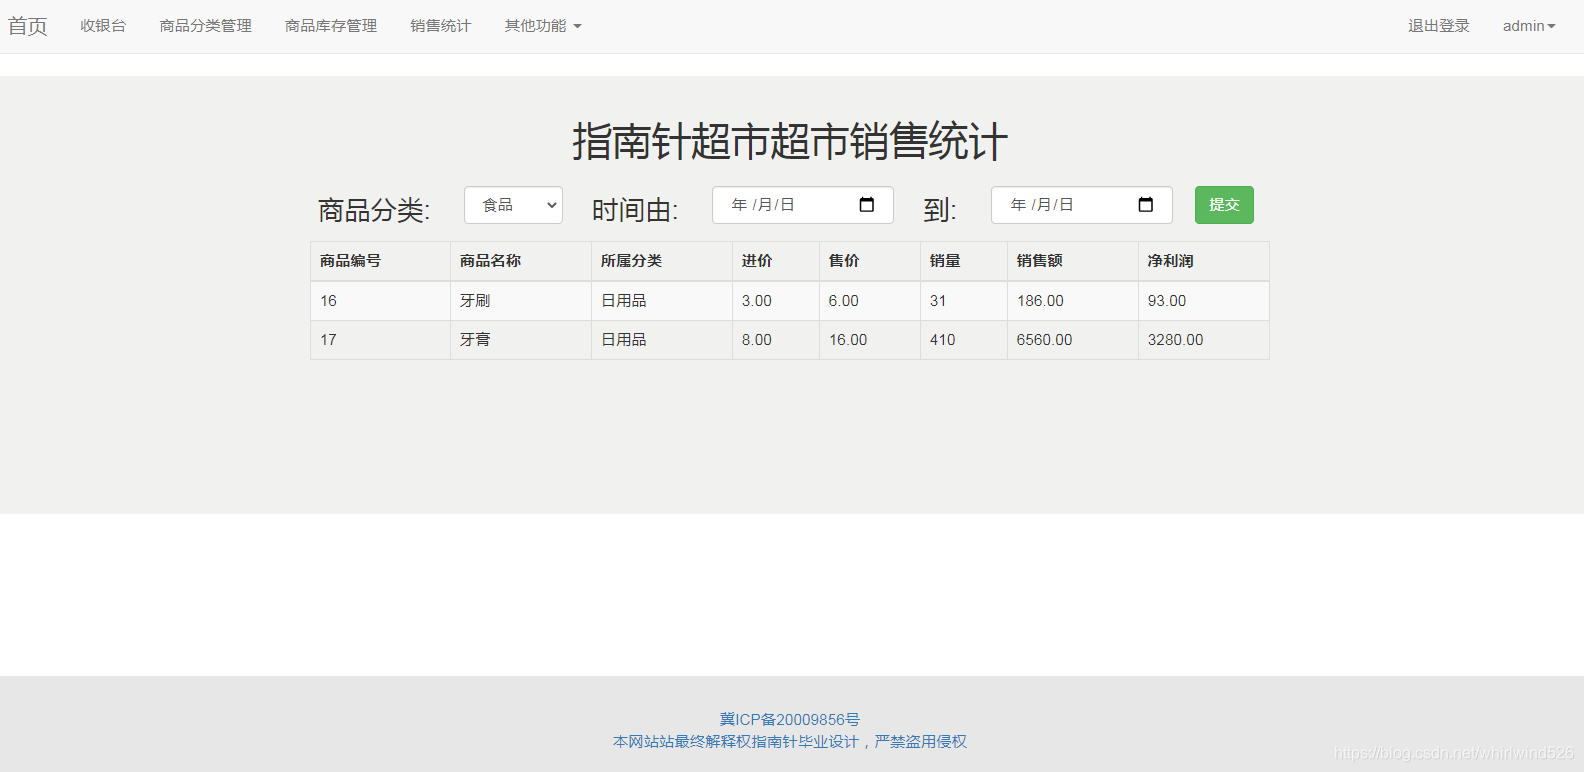Image resolution: width=1584 pixels, height=772 pixels.
Task: Click 退出登录 to log out
Action: 1439,26
